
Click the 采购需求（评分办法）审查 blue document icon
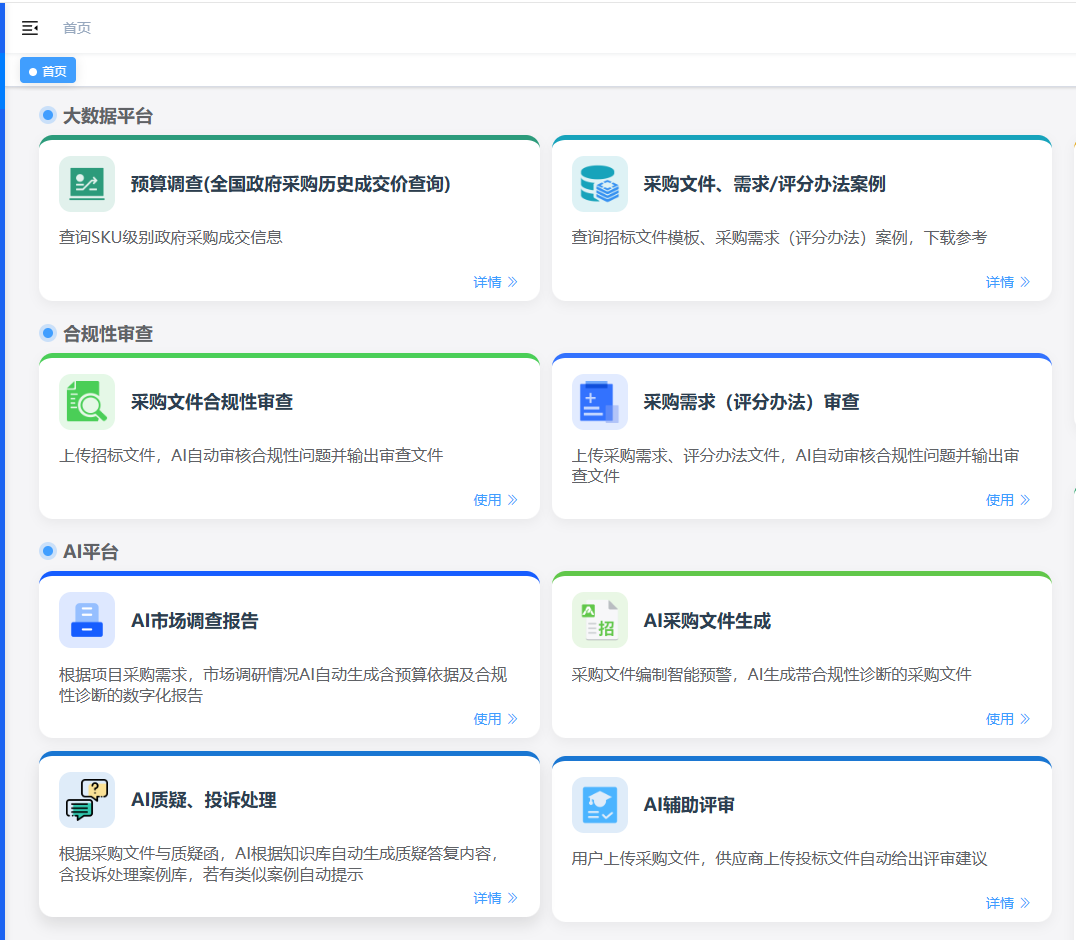coord(600,402)
